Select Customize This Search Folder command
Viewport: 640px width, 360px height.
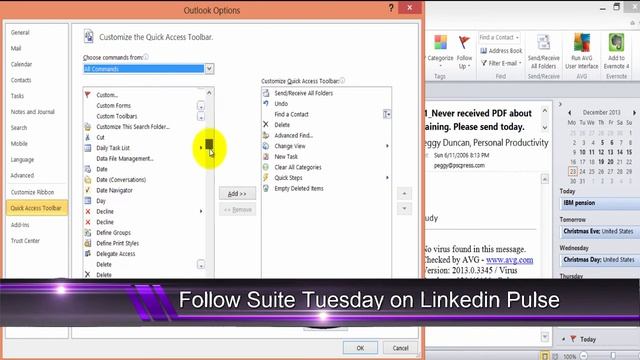(x=133, y=127)
